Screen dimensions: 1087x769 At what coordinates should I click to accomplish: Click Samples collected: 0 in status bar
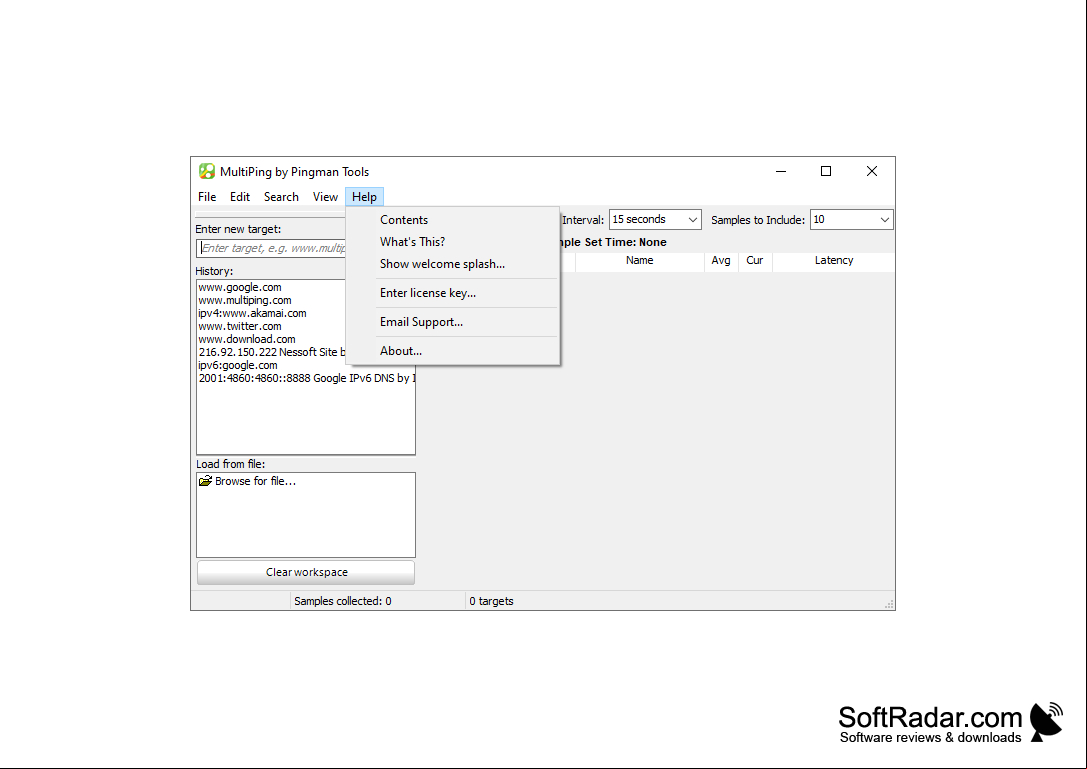point(342,601)
